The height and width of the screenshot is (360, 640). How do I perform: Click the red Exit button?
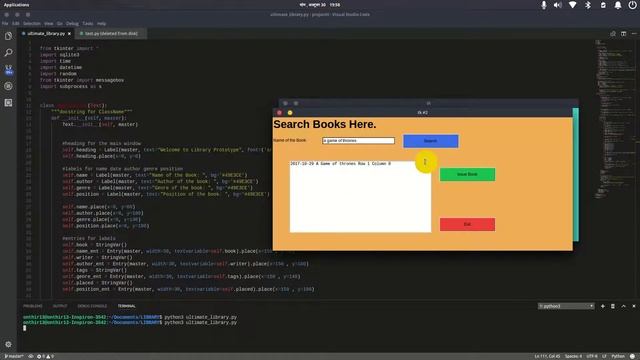pos(467,224)
